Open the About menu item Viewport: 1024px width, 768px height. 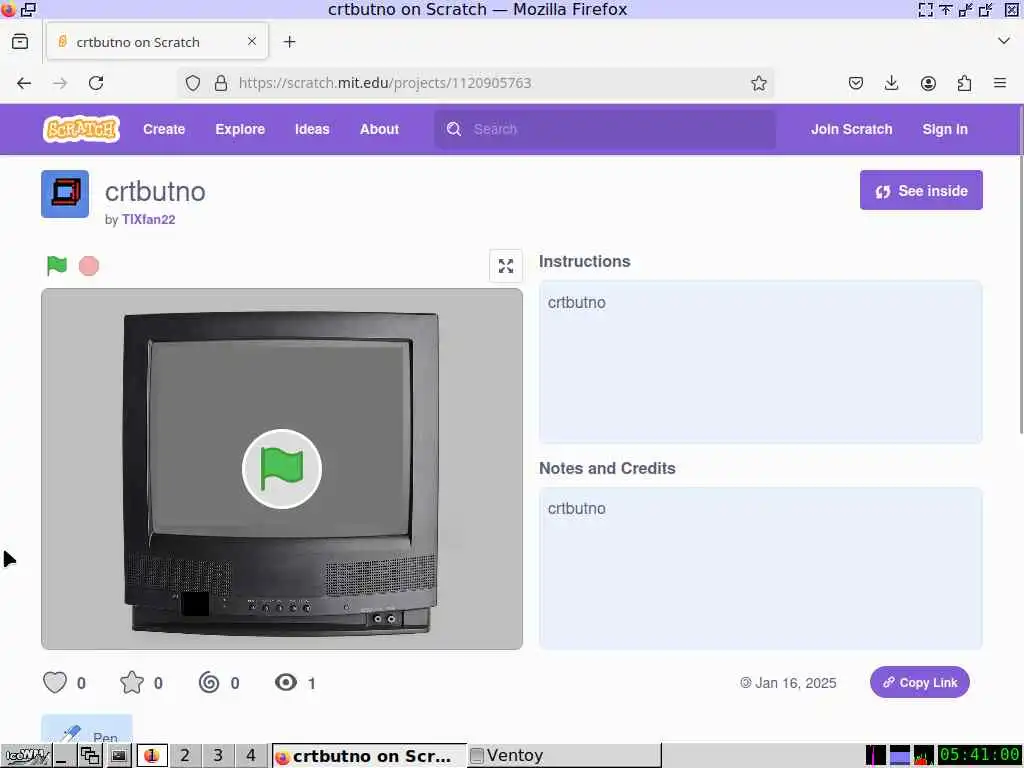tap(379, 129)
